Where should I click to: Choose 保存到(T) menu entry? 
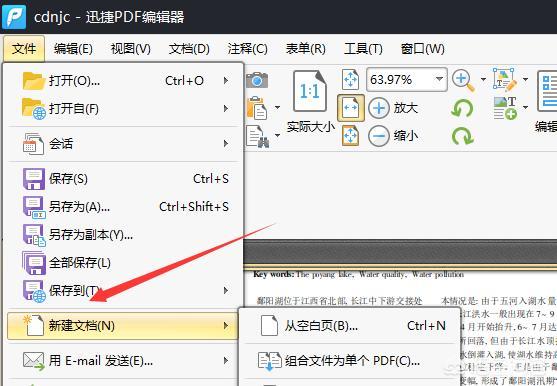pyautogui.click(x=123, y=291)
